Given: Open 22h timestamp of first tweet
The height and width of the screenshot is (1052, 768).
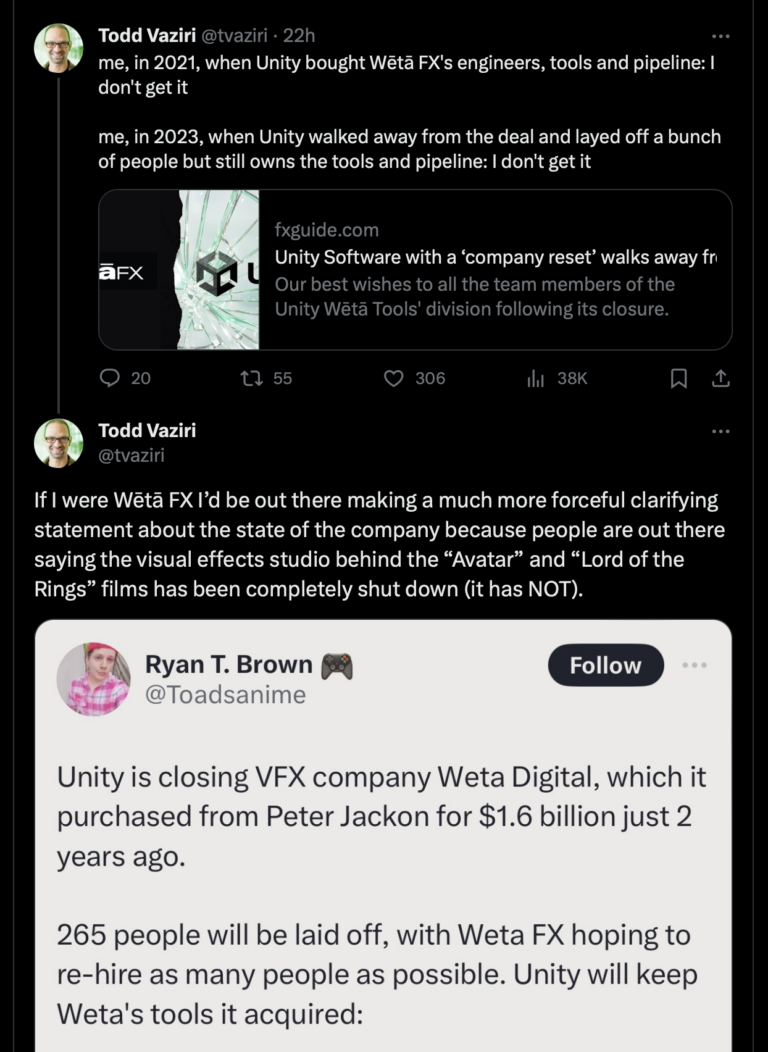Looking at the screenshot, I should click(299, 35).
